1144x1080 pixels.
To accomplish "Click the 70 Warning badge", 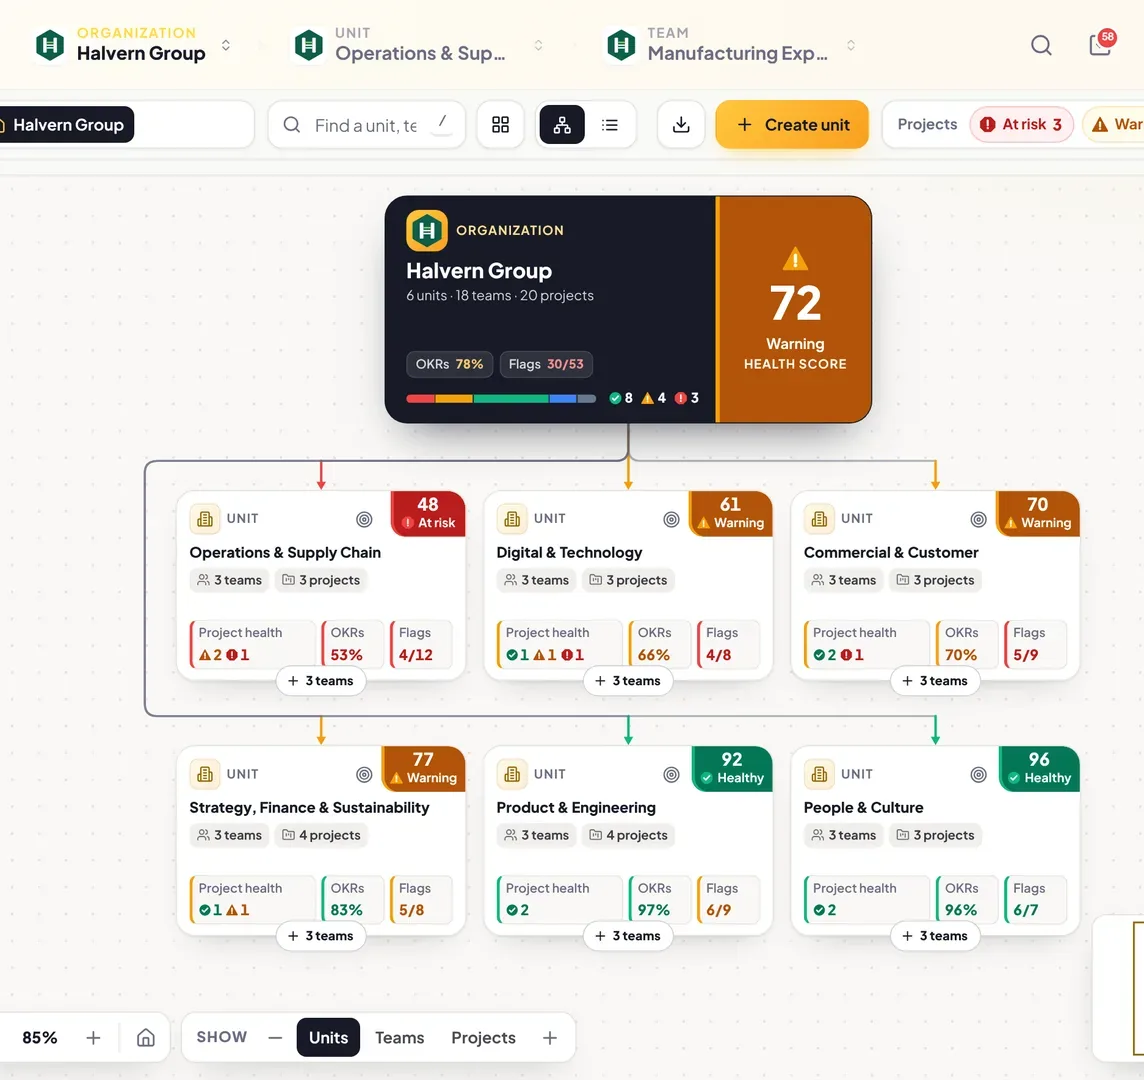I will (1038, 514).
